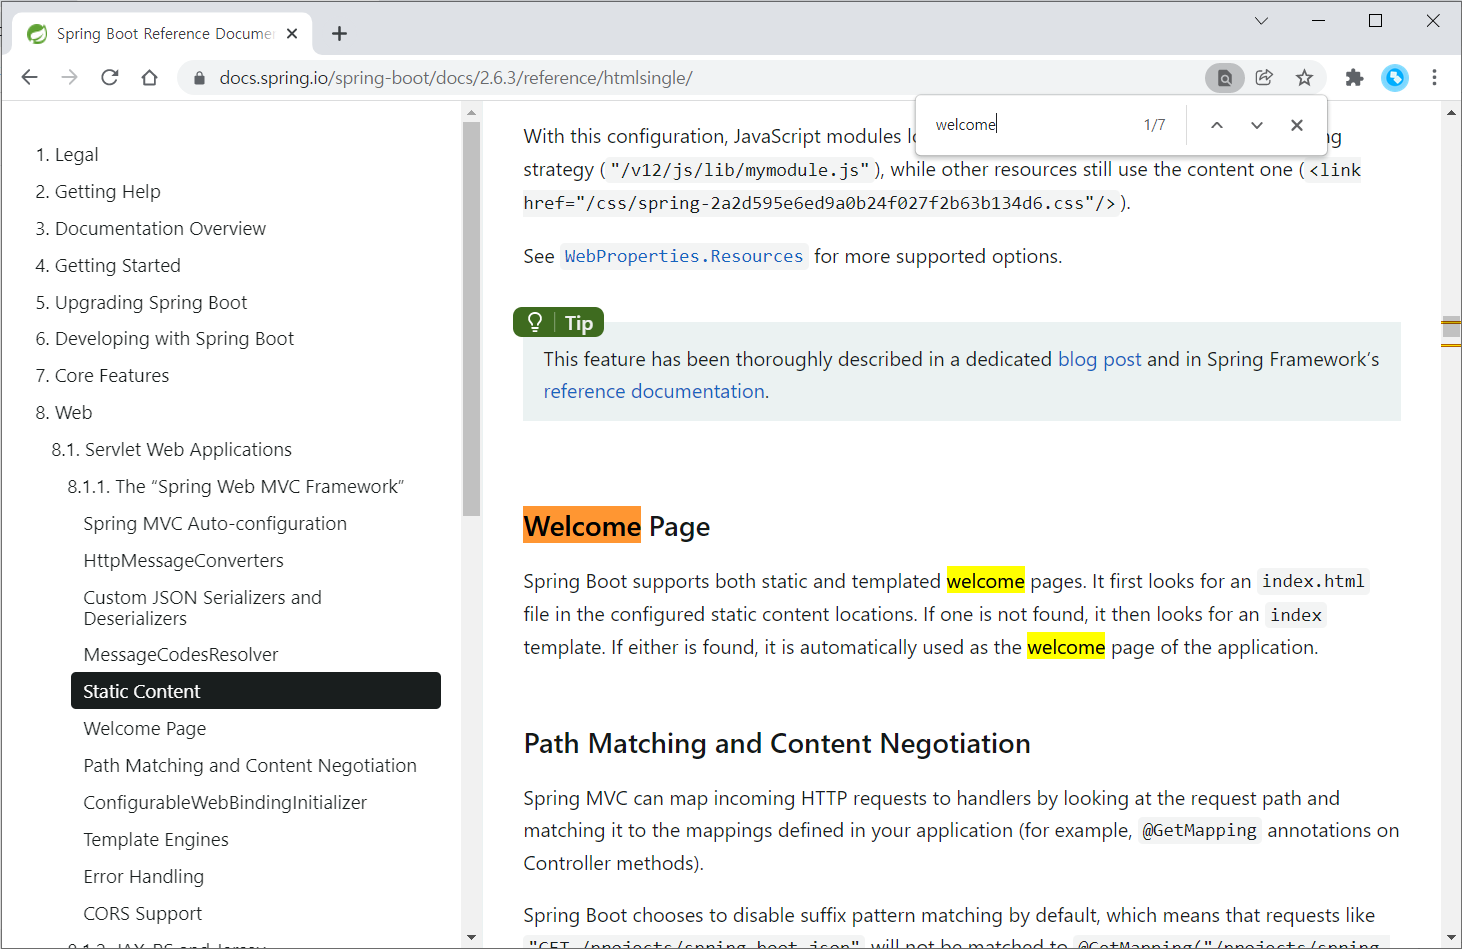The height and width of the screenshot is (949, 1462).
Task: Click the find-in-page search icon in address bar
Action: tap(1225, 78)
